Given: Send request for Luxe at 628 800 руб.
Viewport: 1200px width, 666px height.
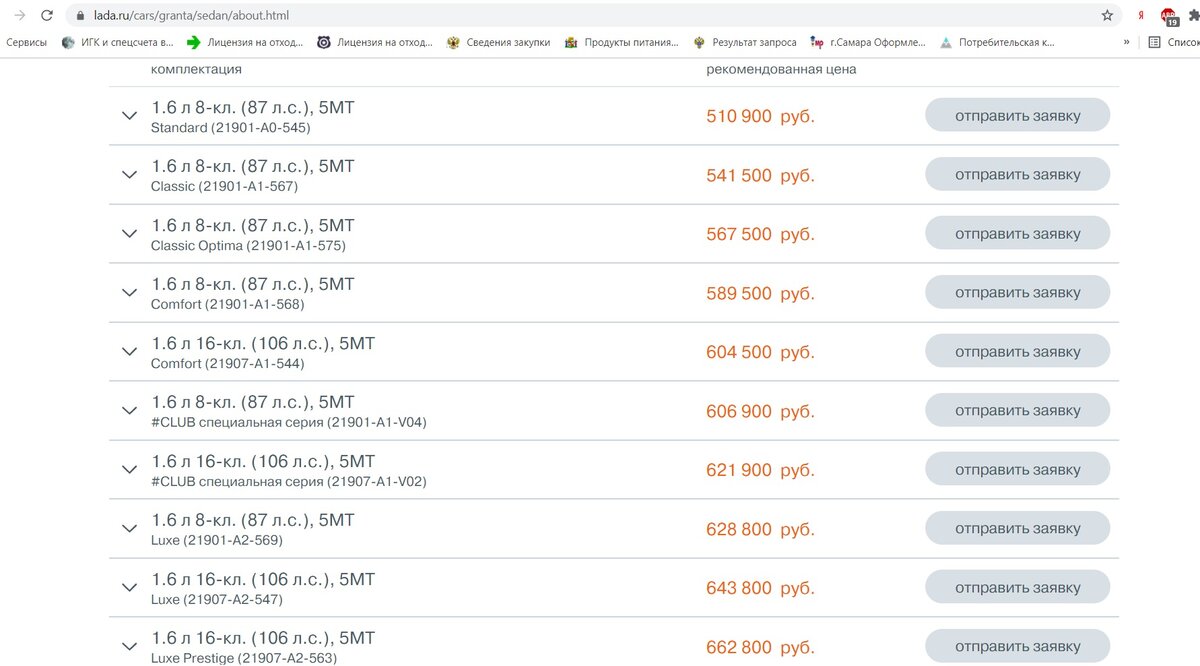Looking at the screenshot, I should 1017,528.
